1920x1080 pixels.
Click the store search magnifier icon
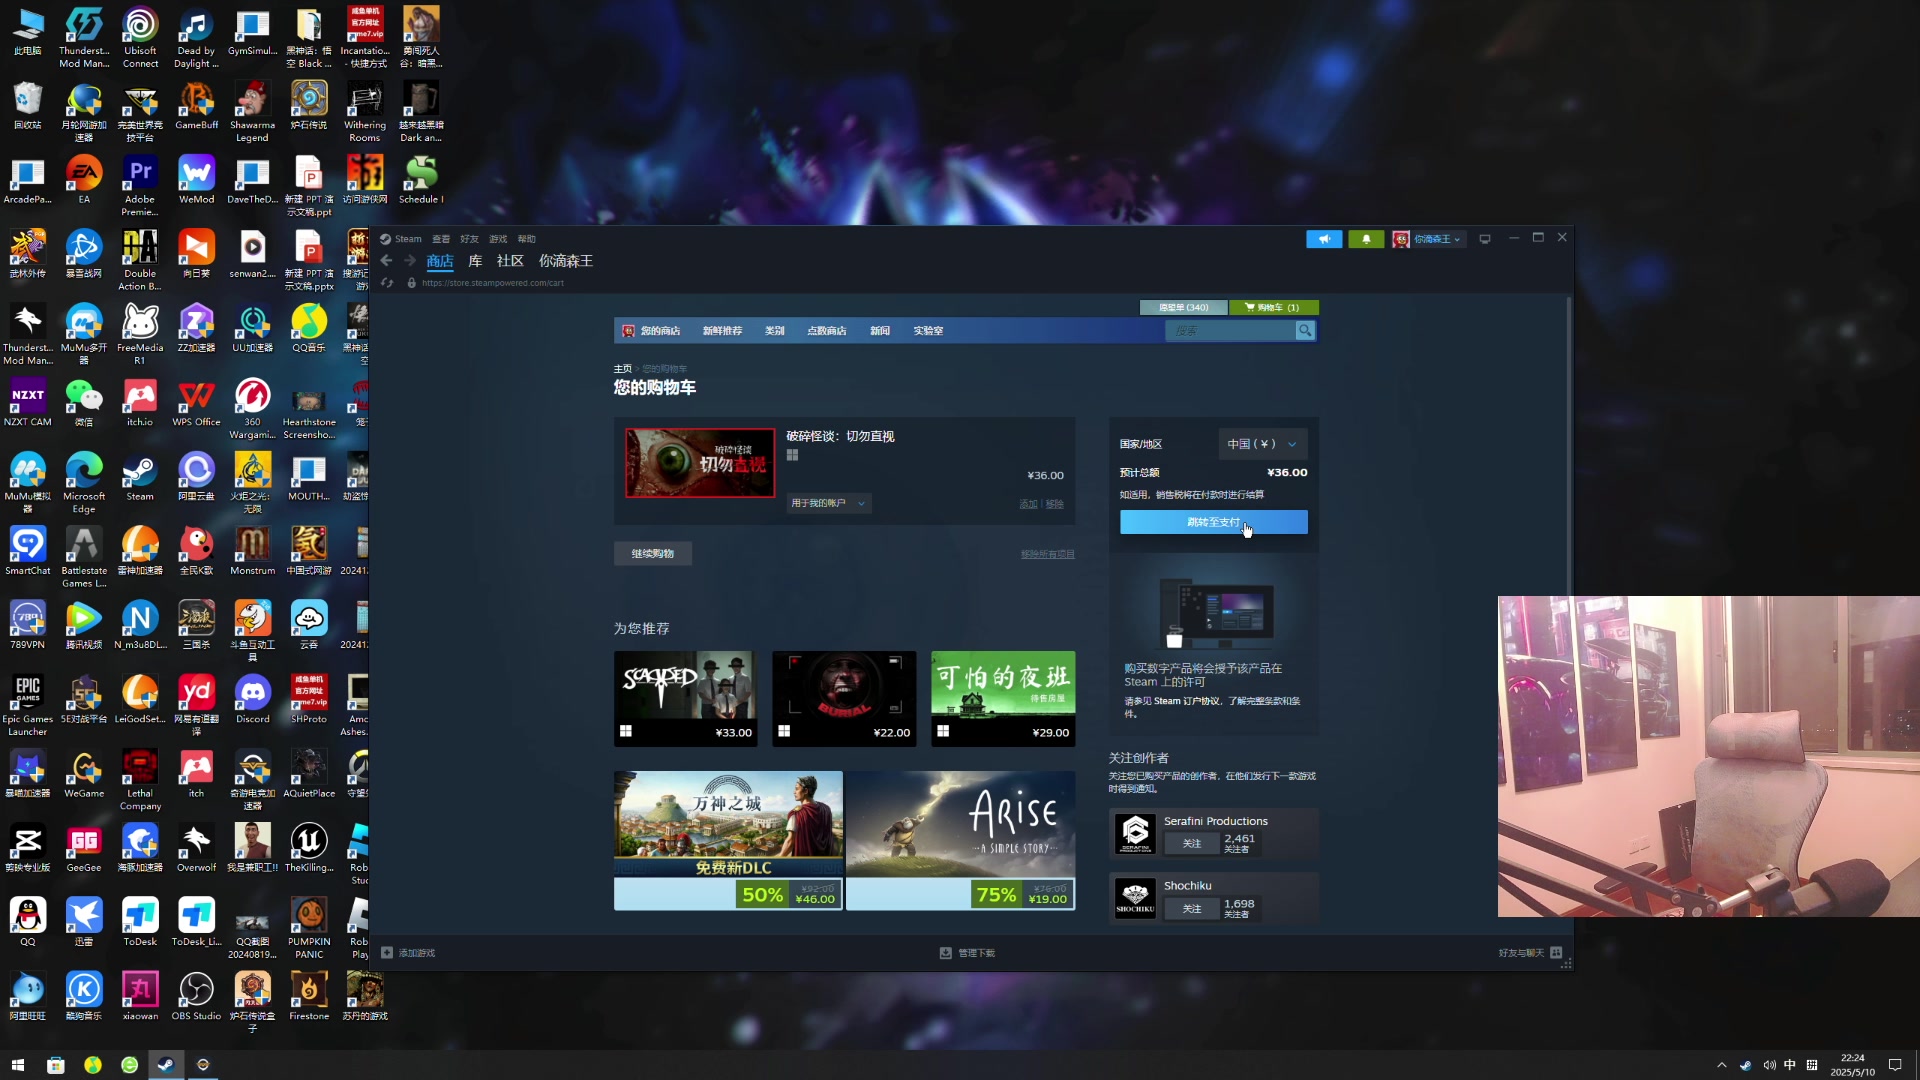tap(1305, 331)
